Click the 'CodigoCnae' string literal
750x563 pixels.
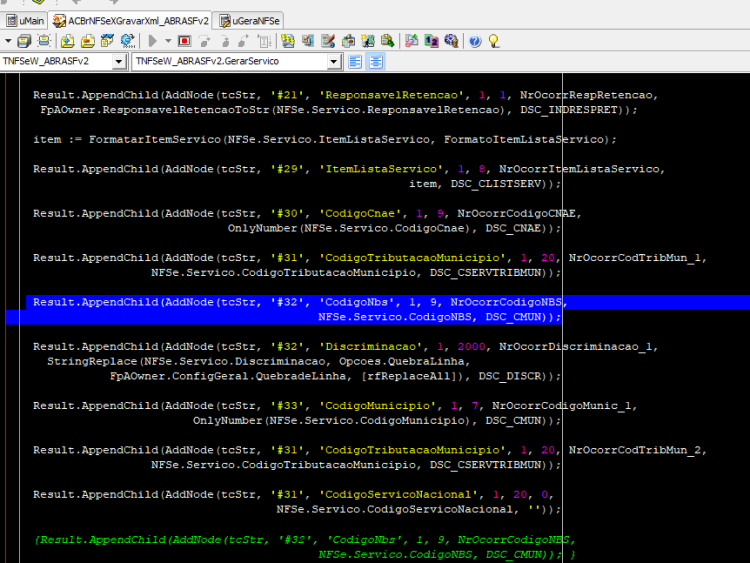coord(360,213)
